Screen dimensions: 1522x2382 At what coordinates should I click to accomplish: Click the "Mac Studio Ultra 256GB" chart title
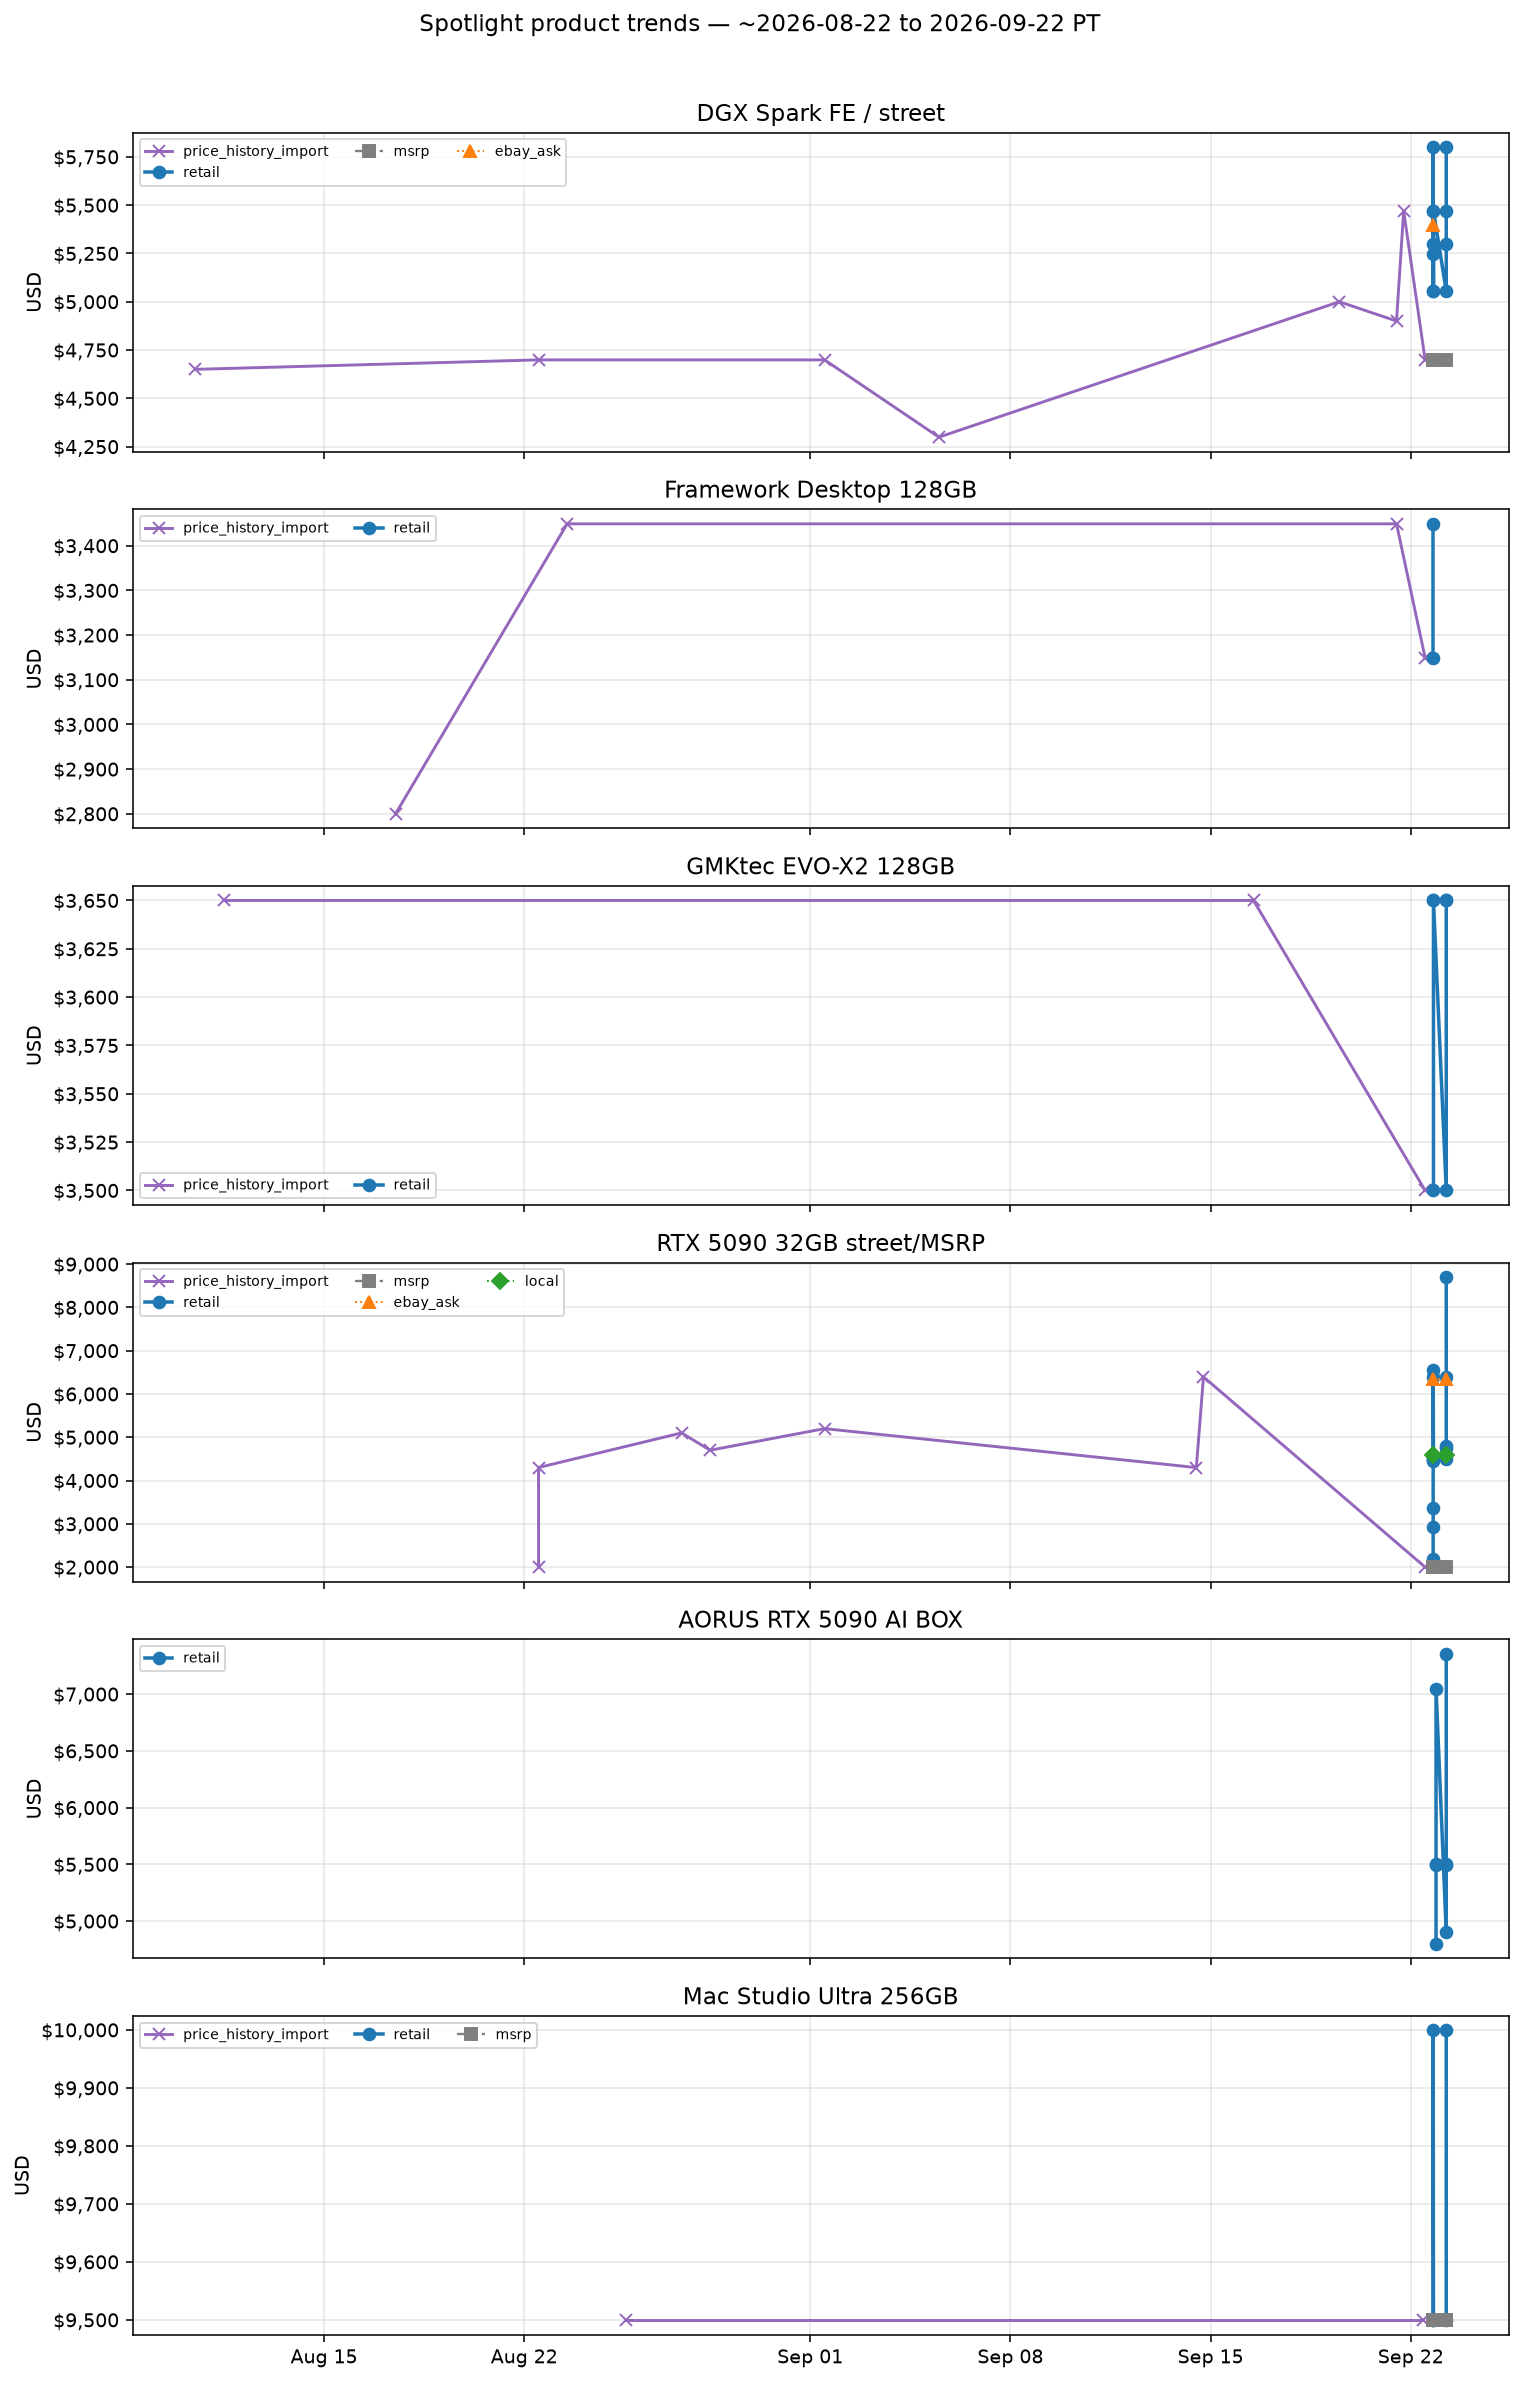(x=820, y=1997)
